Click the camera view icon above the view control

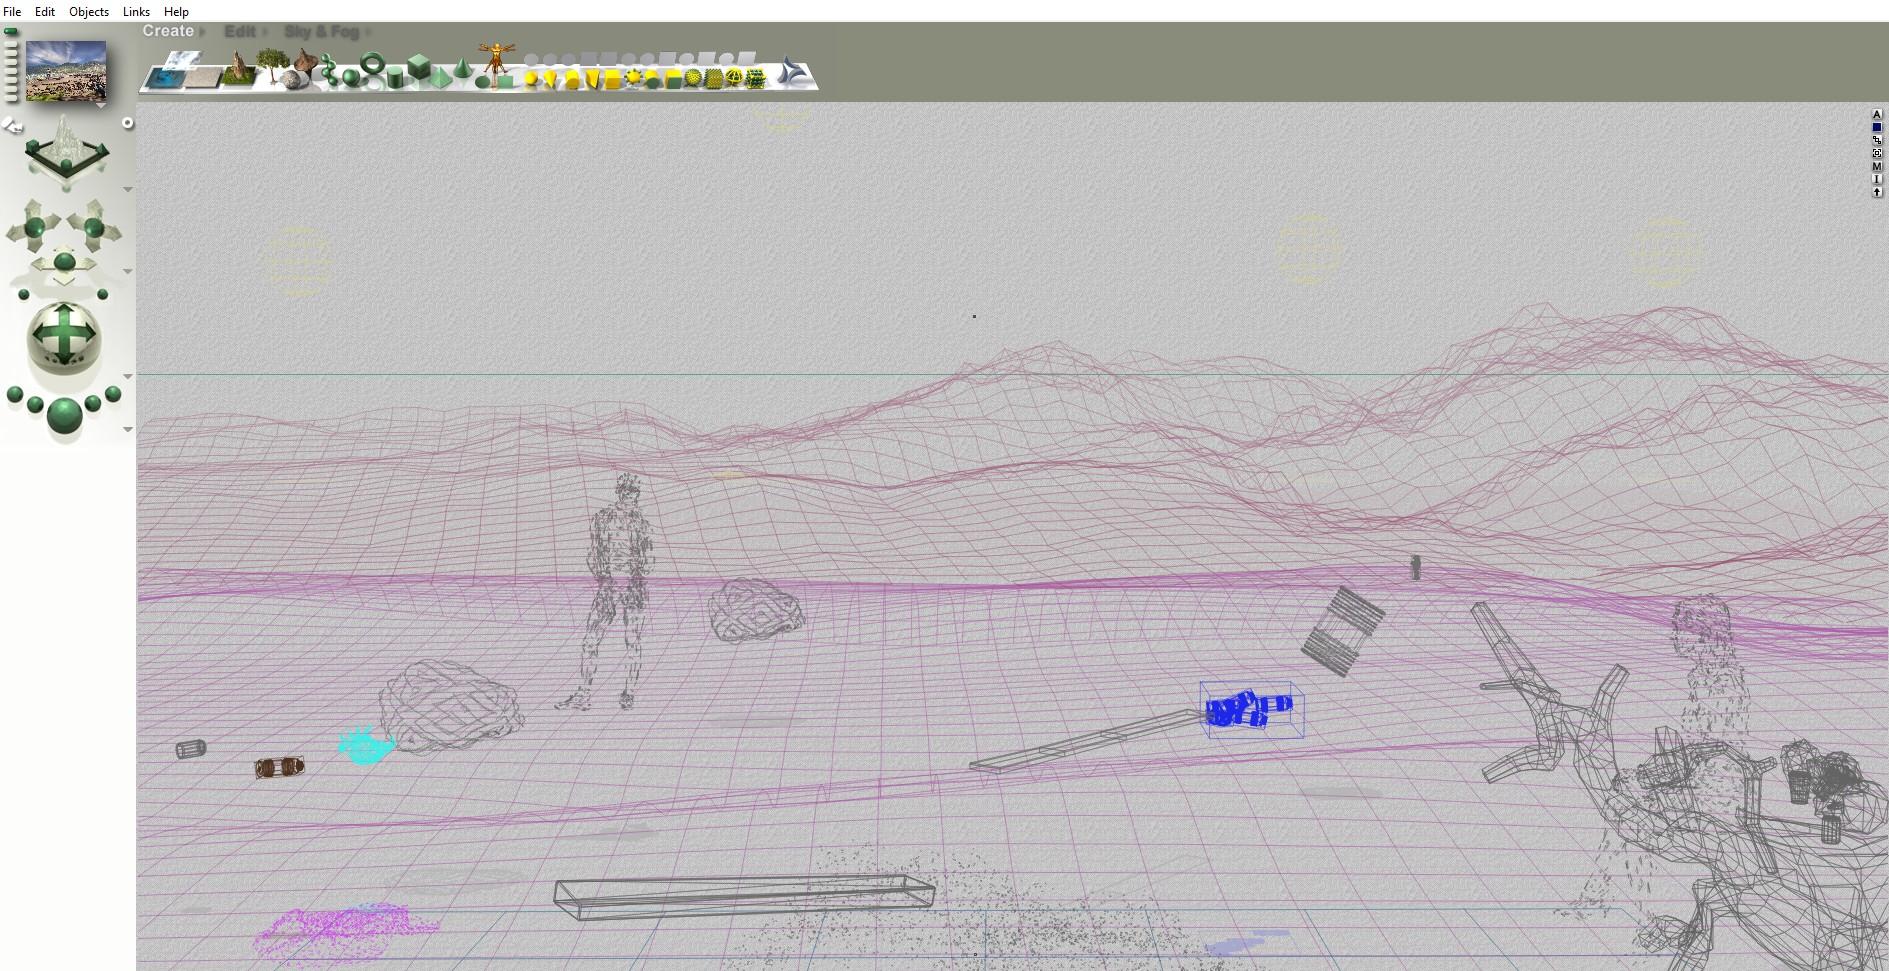click(12, 126)
